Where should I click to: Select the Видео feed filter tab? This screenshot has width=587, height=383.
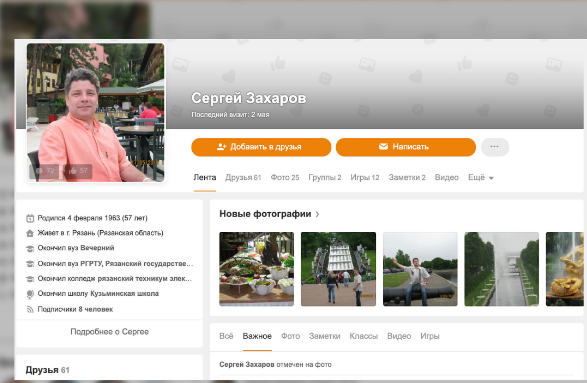399,336
